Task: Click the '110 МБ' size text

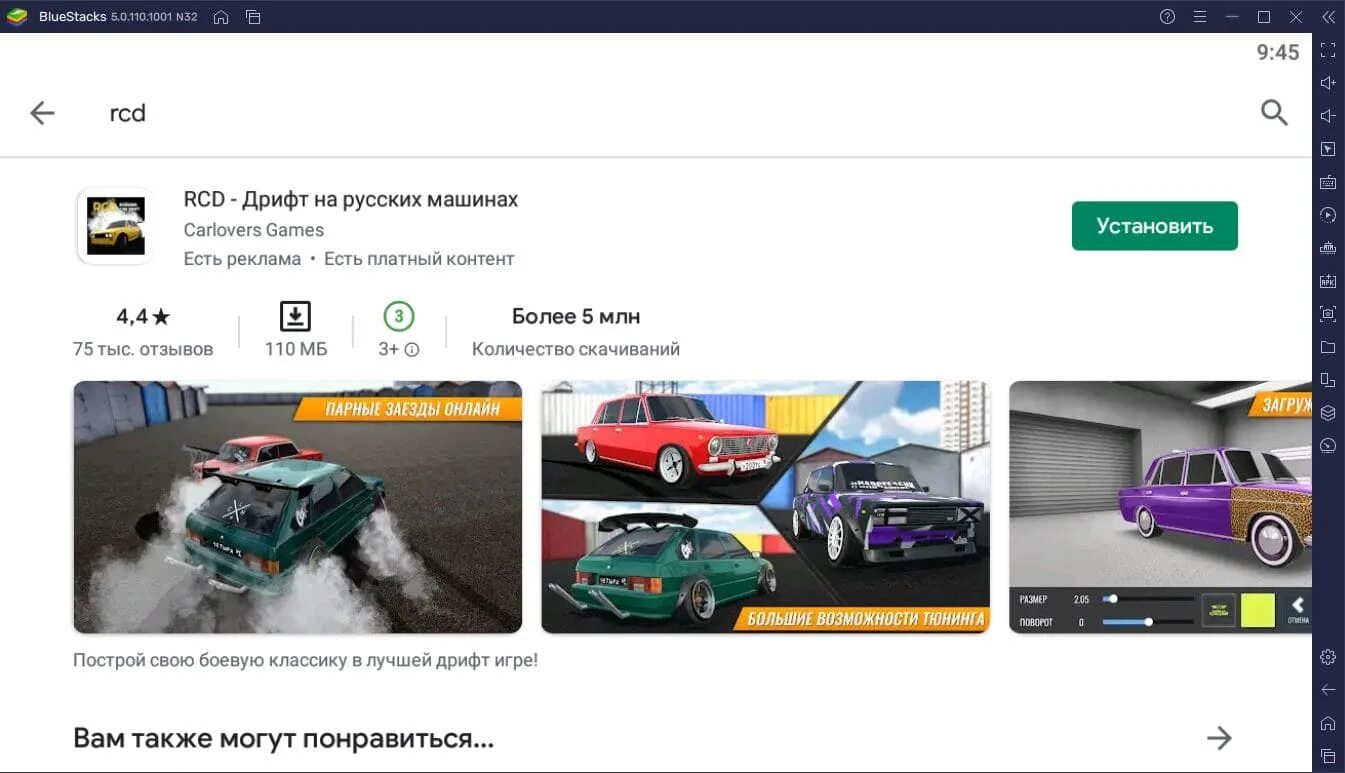Action: pyautogui.click(x=296, y=349)
